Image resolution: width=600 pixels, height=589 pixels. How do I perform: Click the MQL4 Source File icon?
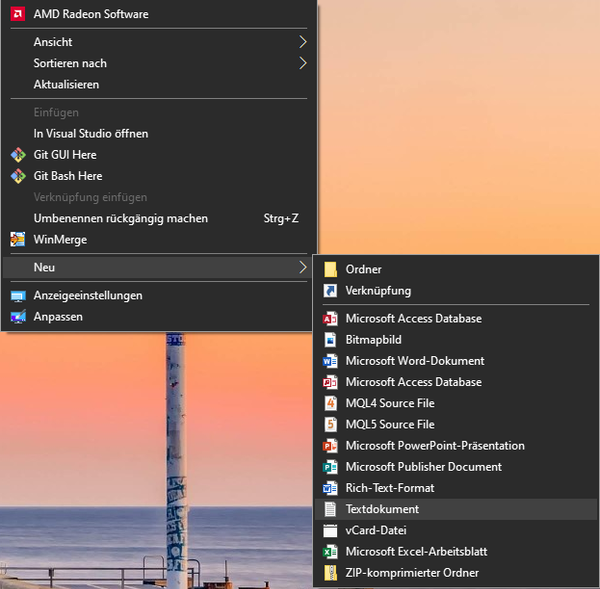(x=330, y=404)
